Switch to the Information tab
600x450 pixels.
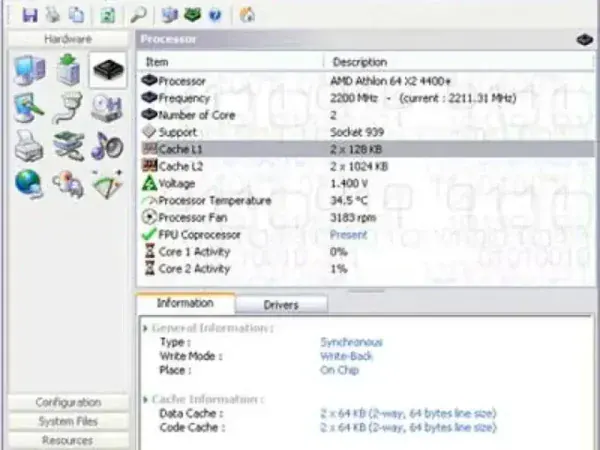(185, 303)
